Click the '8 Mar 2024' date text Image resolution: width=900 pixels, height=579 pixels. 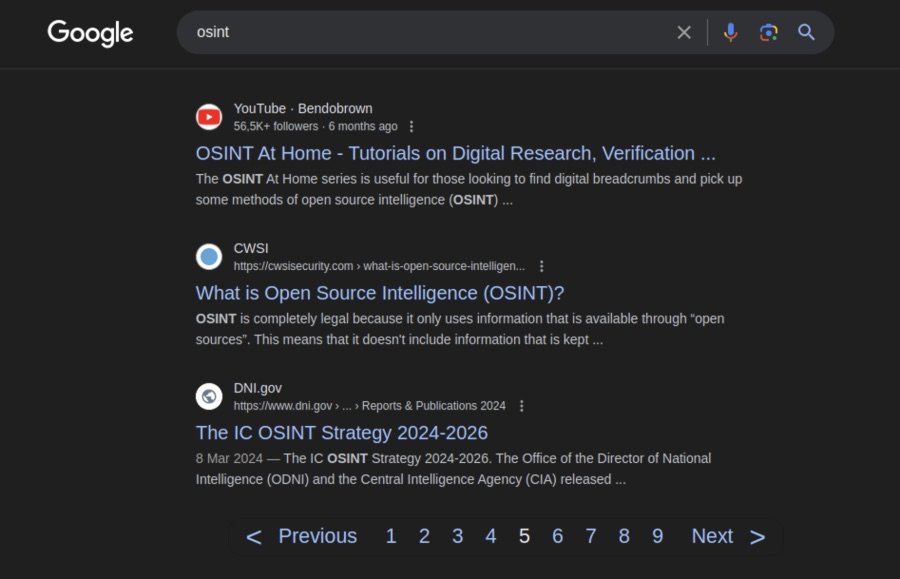coord(229,458)
